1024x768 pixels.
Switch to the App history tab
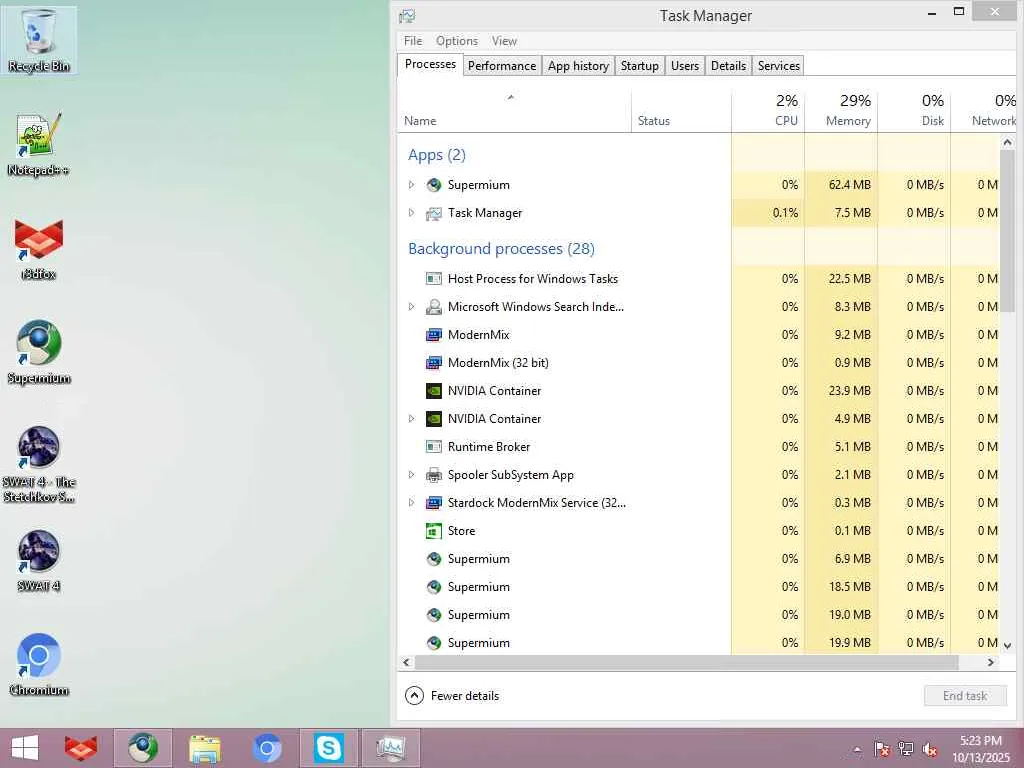tap(578, 65)
